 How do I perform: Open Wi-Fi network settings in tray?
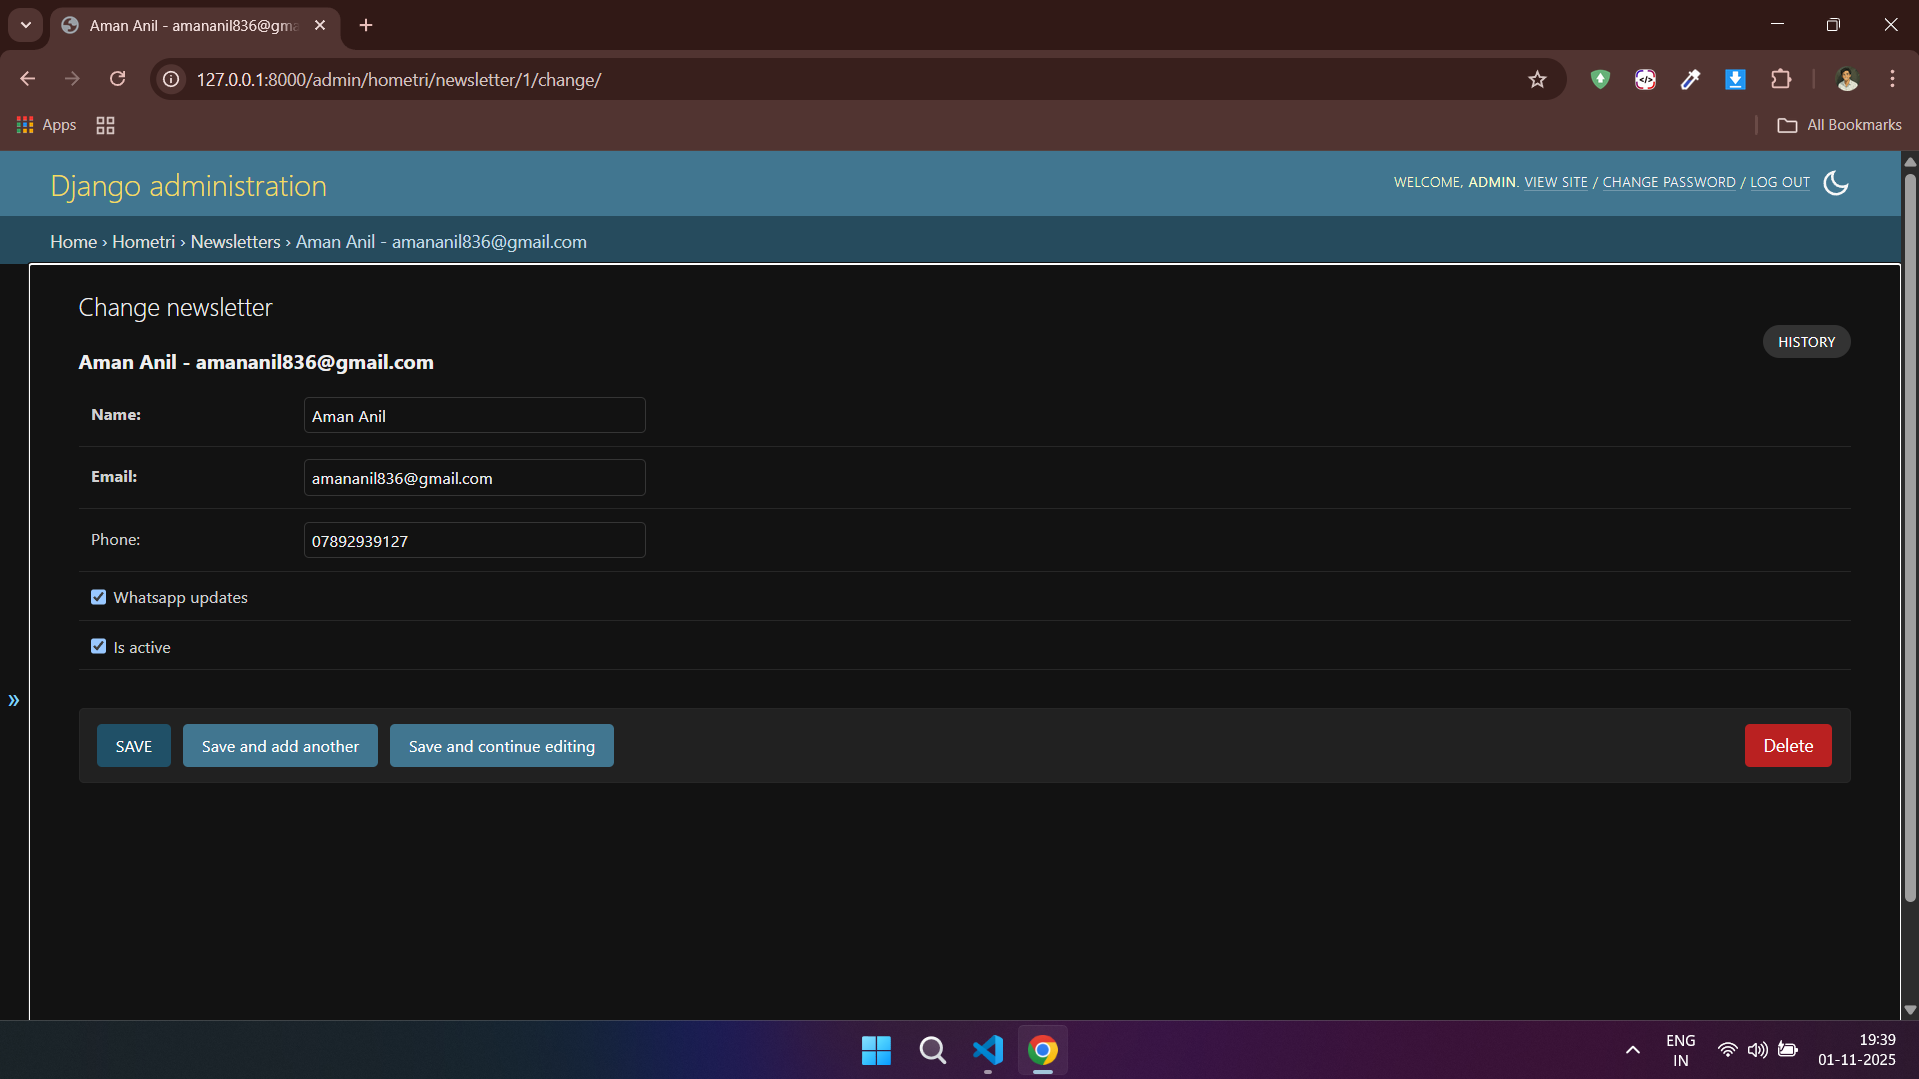[1727, 1050]
